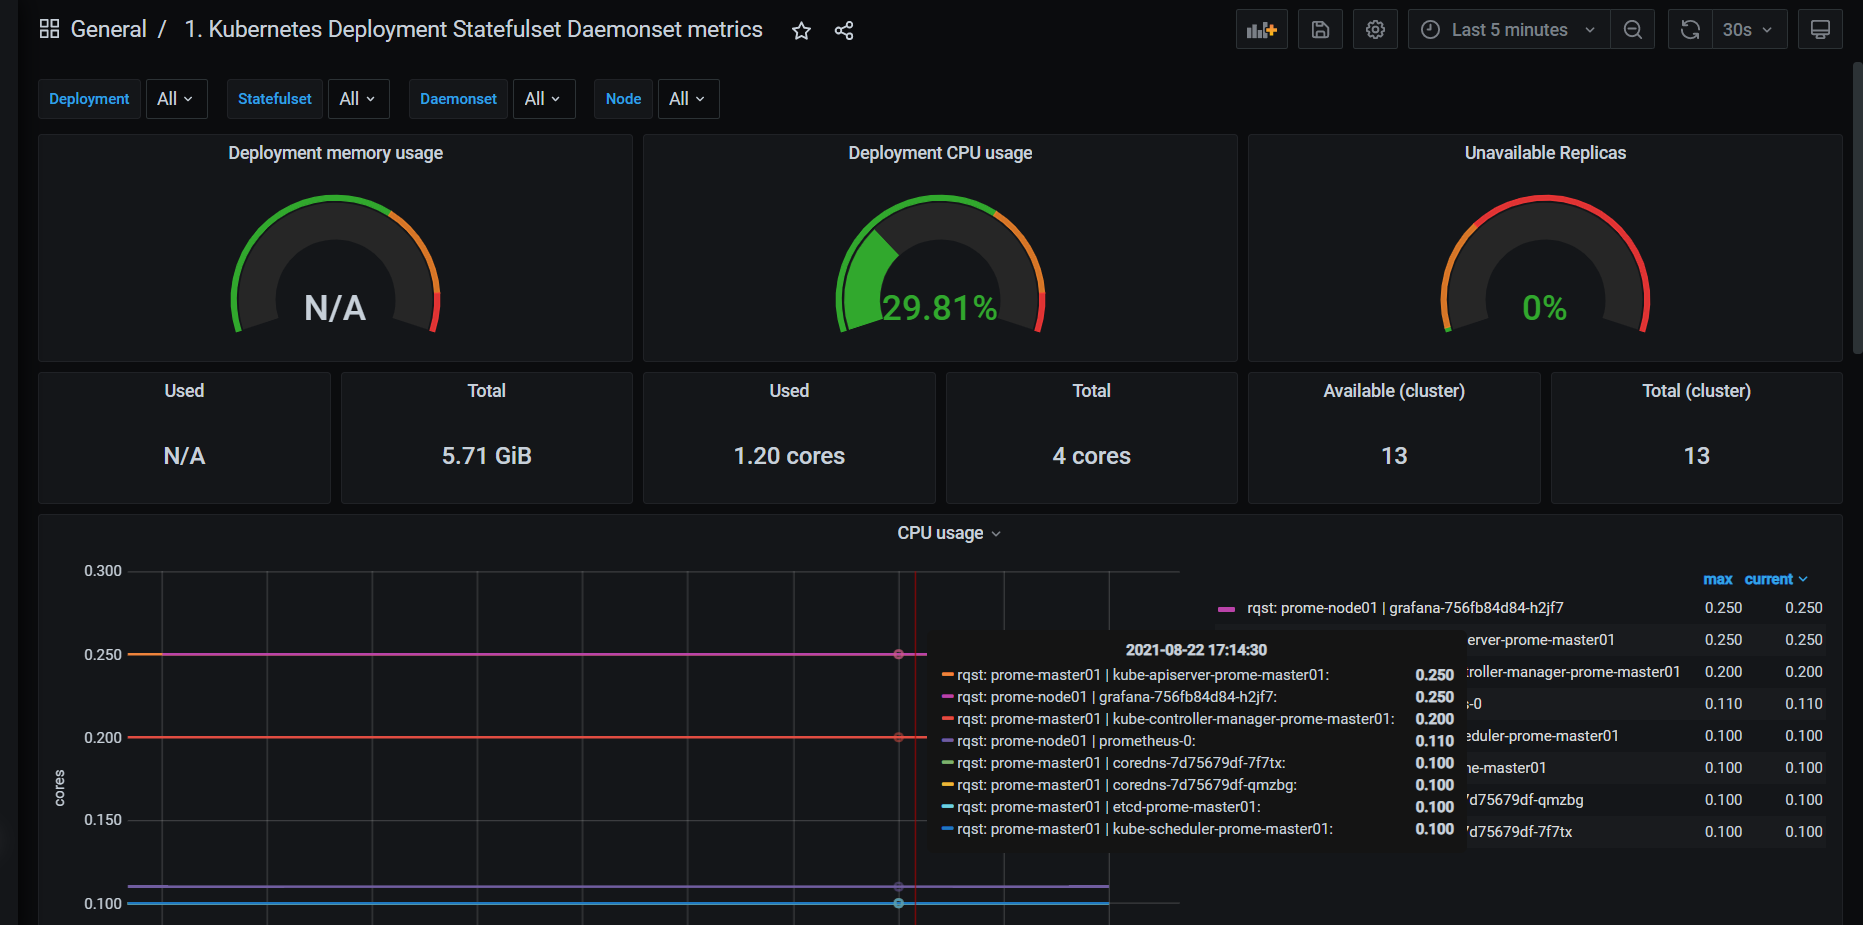Sort legend by current column

tap(1776, 579)
